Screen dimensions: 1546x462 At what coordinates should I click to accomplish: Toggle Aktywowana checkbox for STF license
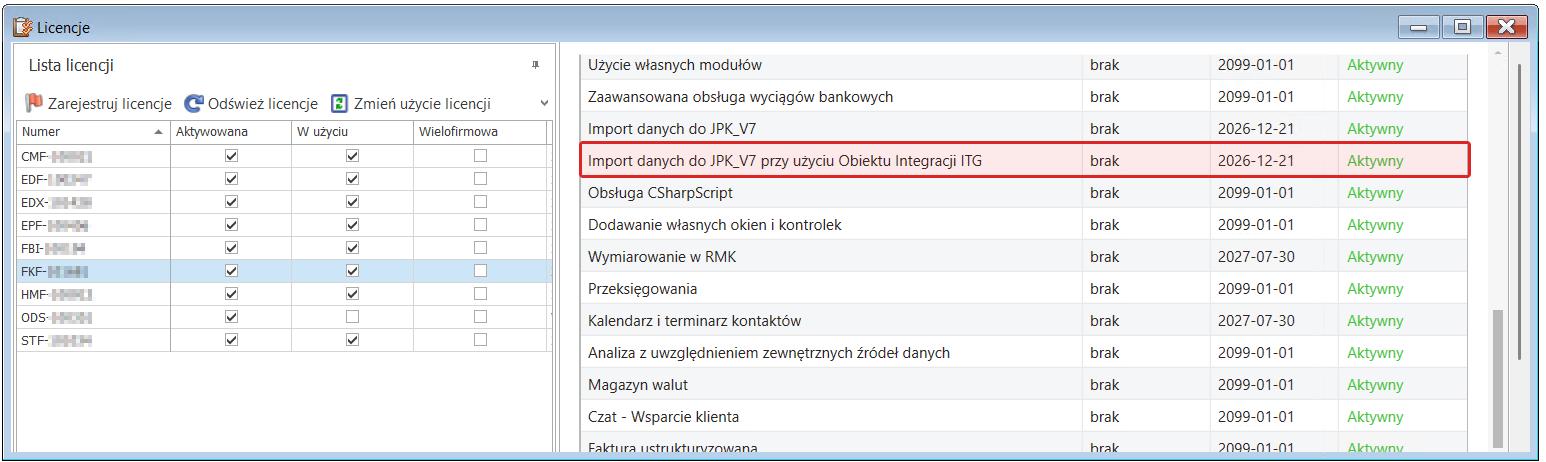pyautogui.click(x=231, y=340)
